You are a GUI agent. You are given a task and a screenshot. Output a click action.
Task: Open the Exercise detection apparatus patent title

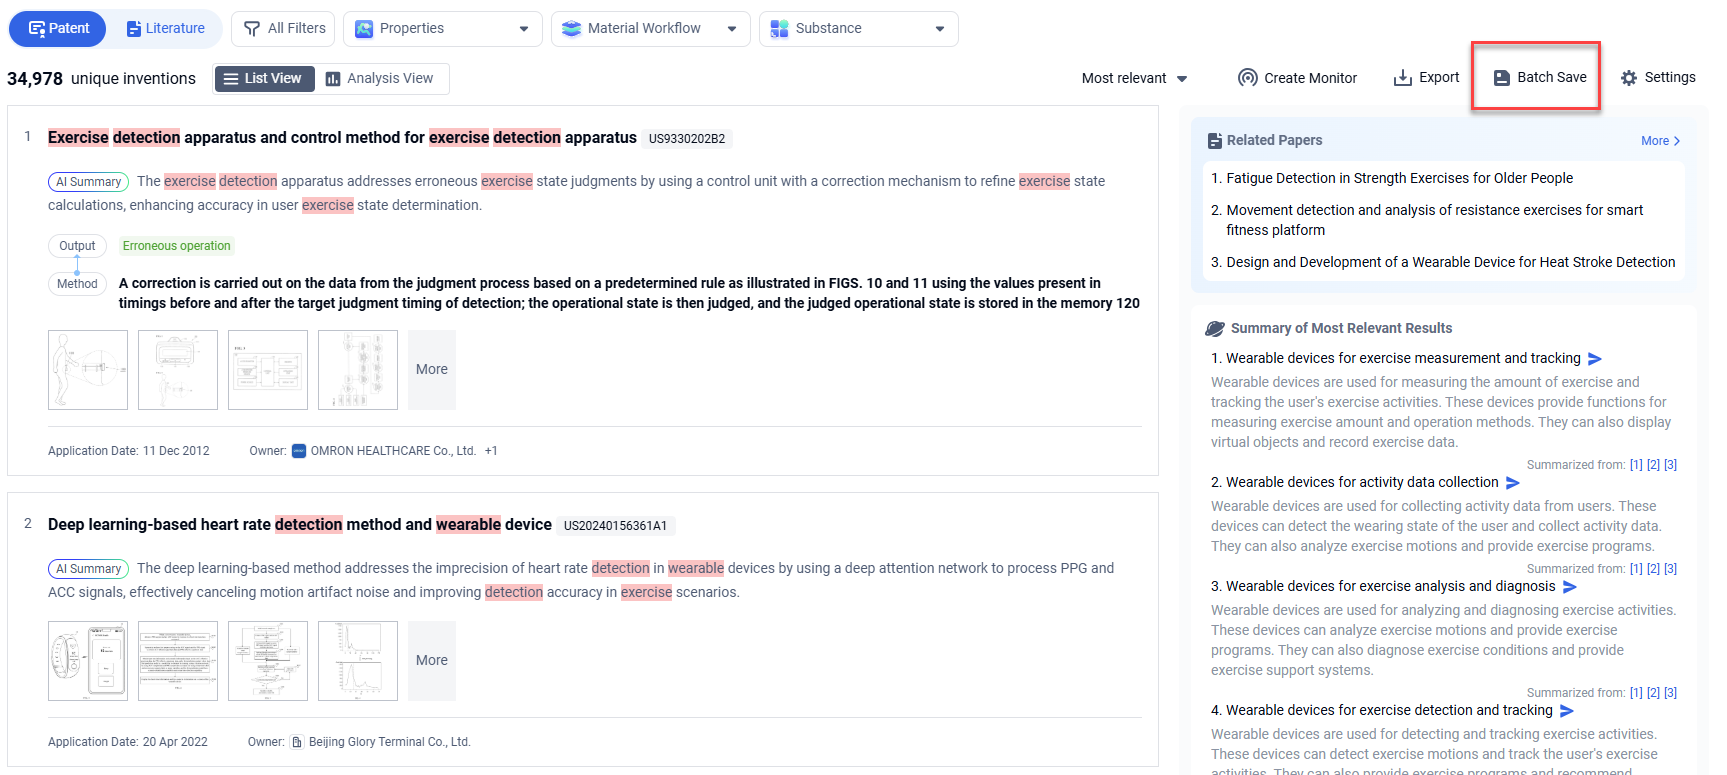point(342,138)
